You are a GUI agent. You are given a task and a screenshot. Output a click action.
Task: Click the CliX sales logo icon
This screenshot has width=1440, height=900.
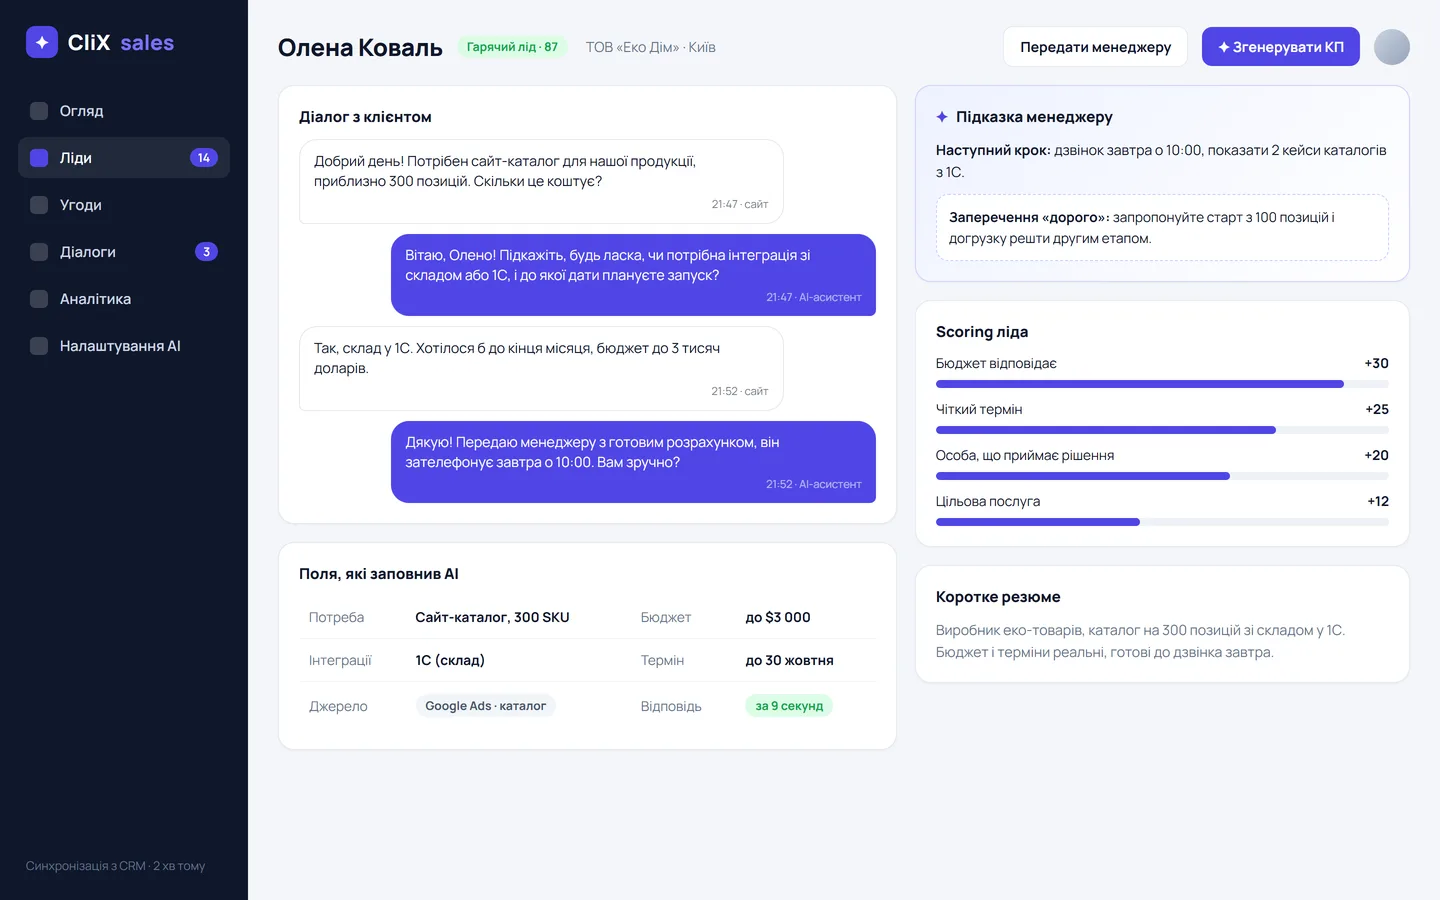point(42,42)
